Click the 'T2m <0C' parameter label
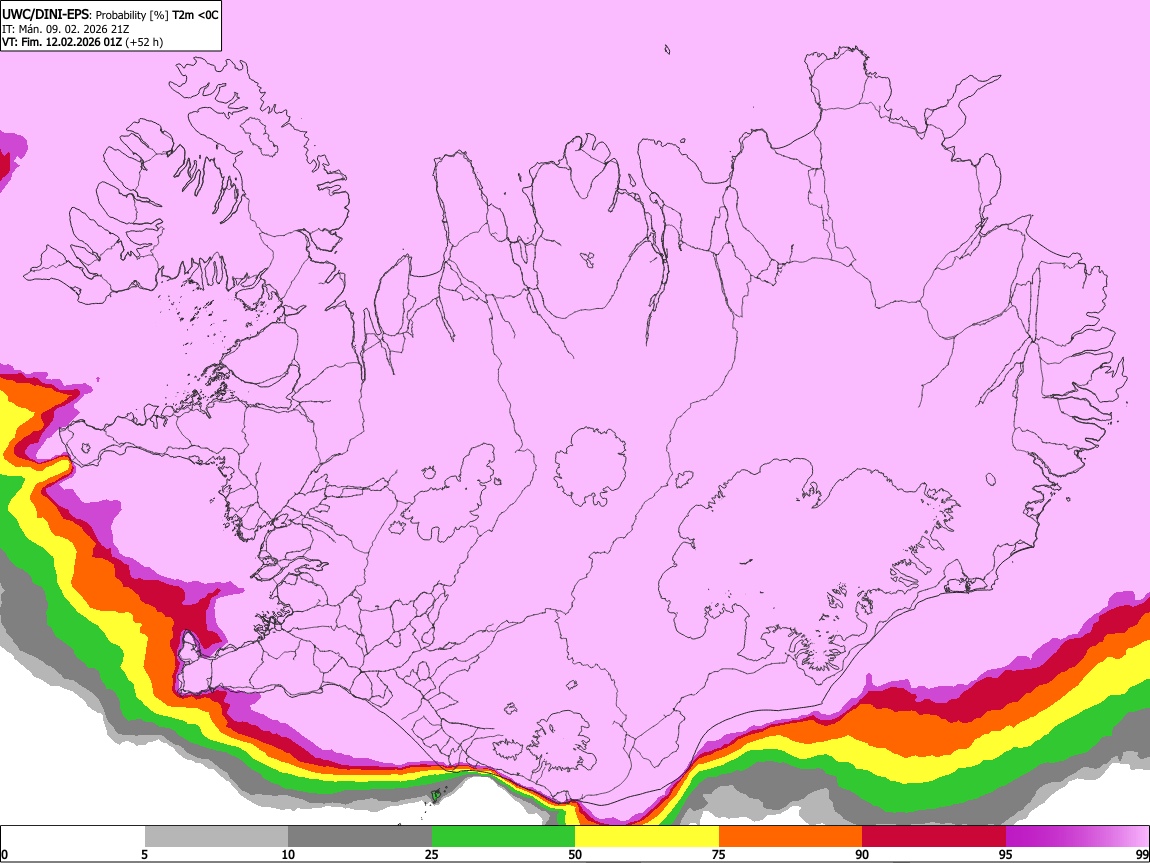The width and height of the screenshot is (1150, 863). [195, 15]
